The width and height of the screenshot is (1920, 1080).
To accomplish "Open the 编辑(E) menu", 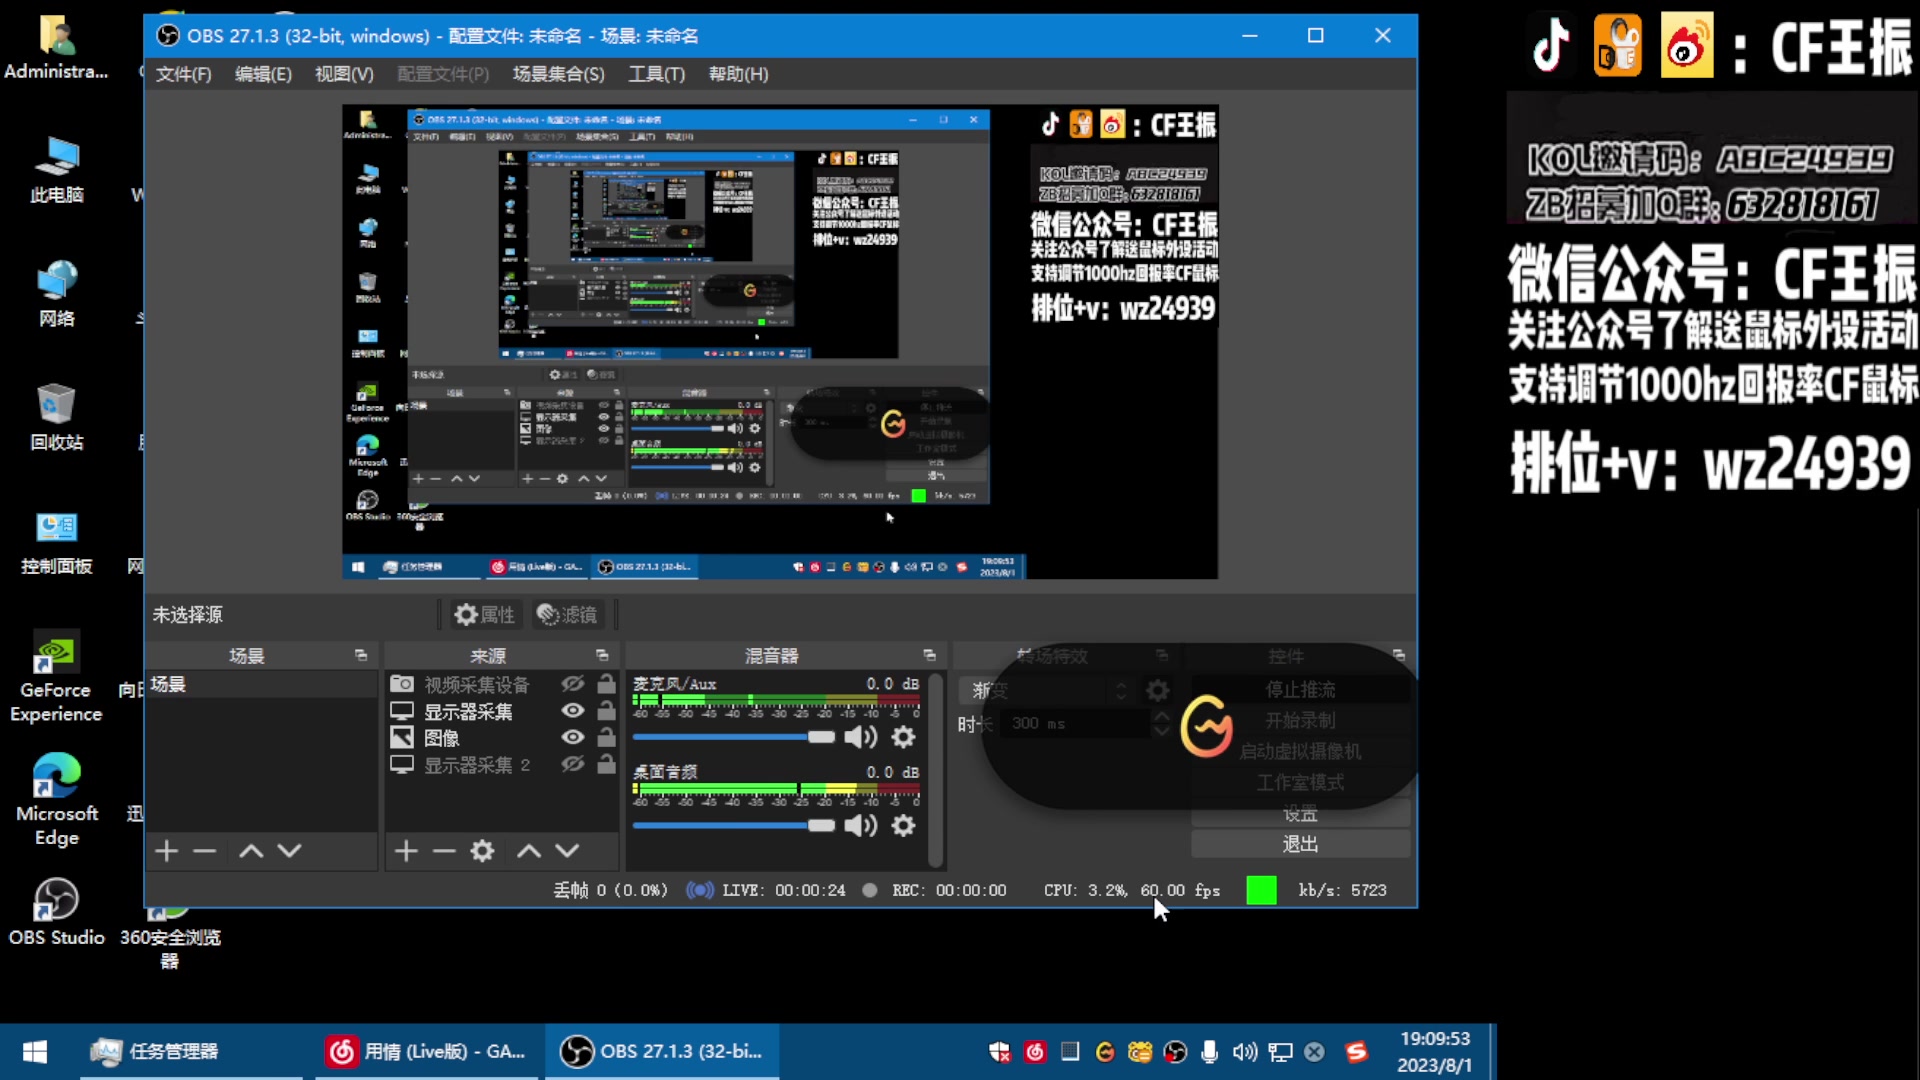I will point(263,74).
